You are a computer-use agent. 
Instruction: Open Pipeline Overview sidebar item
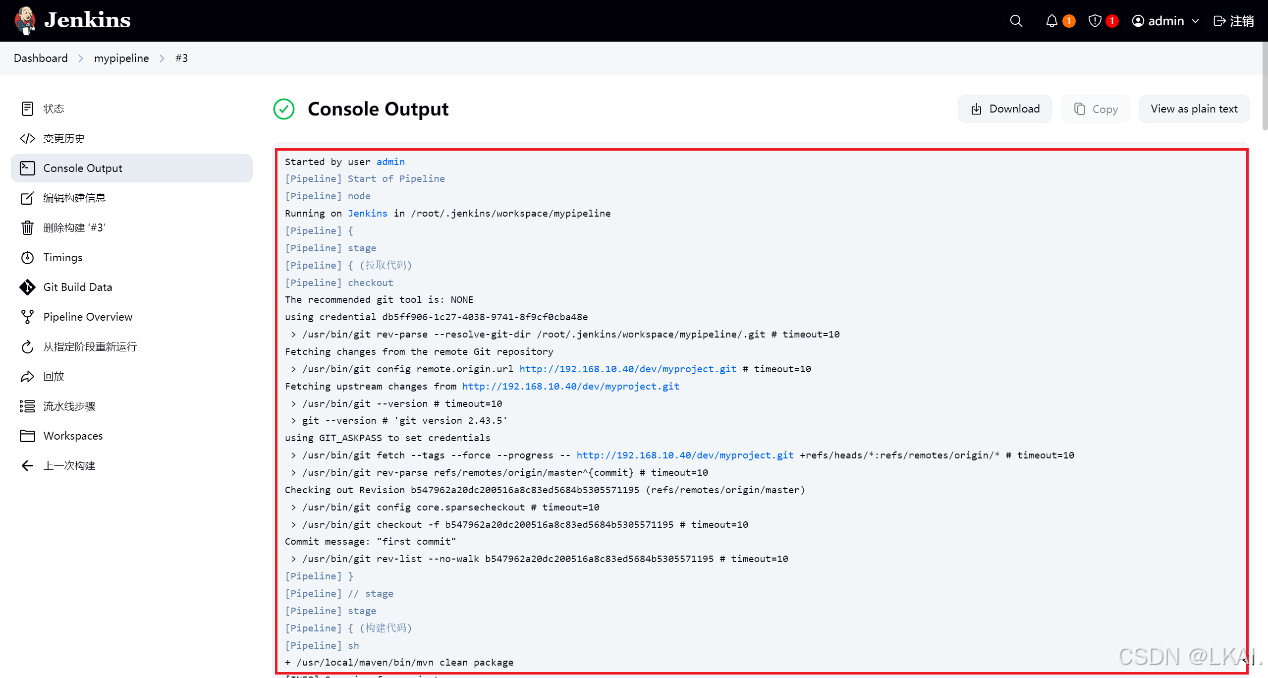point(132,317)
